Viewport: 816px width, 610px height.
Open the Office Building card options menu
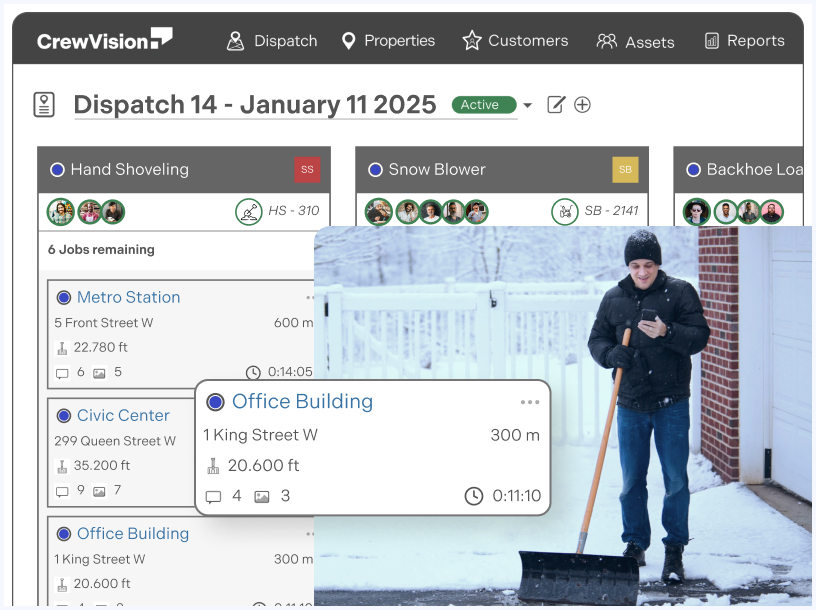pos(529,402)
